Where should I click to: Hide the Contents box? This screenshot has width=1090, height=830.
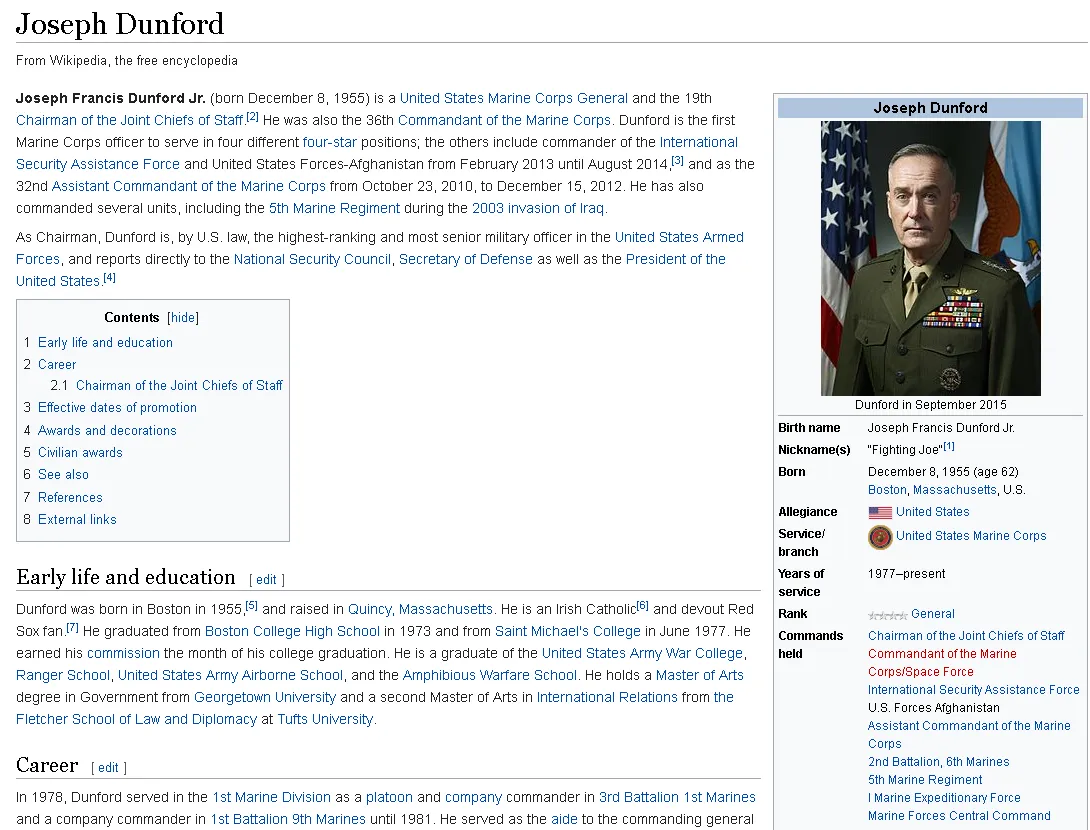coord(183,318)
